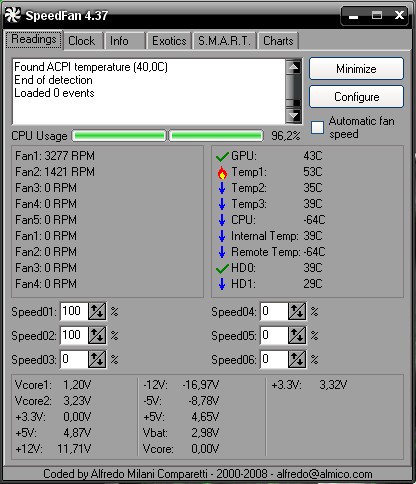Click the first CPU Usage progress bar

[119, 136]
